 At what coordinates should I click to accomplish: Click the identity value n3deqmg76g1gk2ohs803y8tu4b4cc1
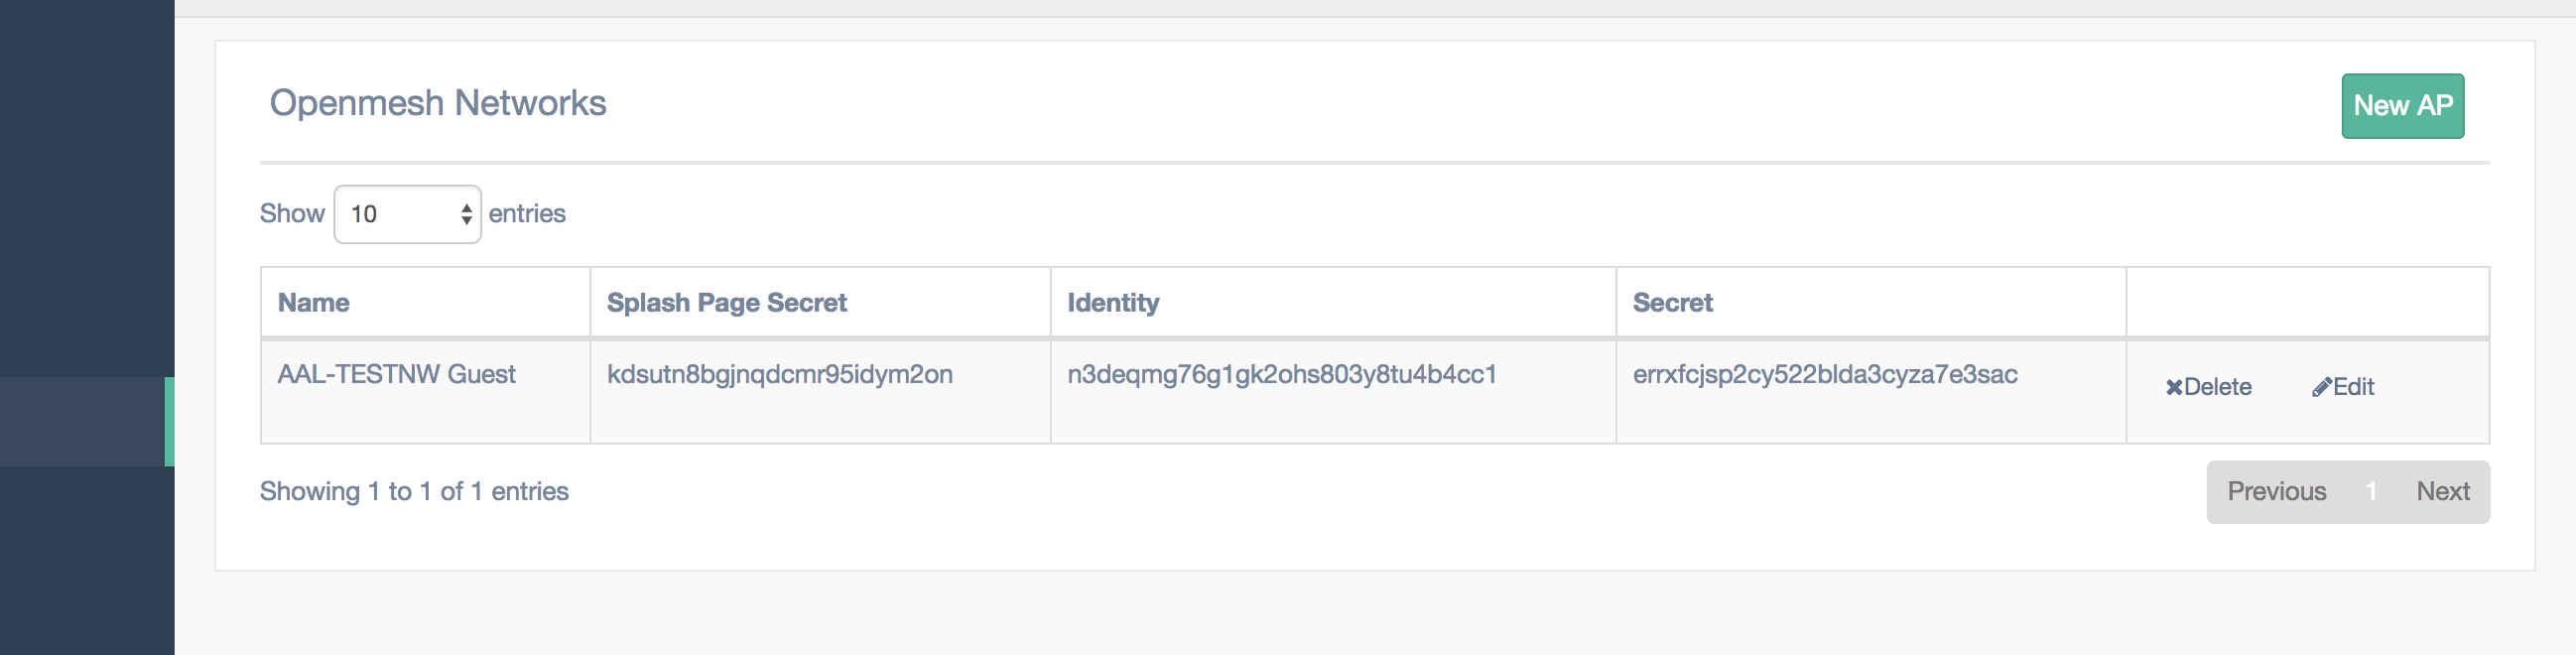1282,374
